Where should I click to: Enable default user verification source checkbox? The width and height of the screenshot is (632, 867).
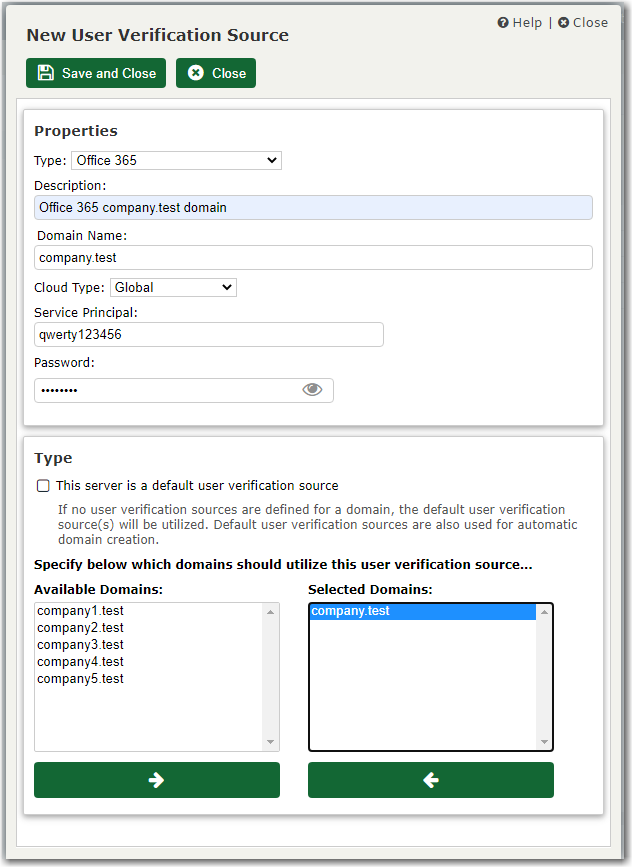pos(43,485)
